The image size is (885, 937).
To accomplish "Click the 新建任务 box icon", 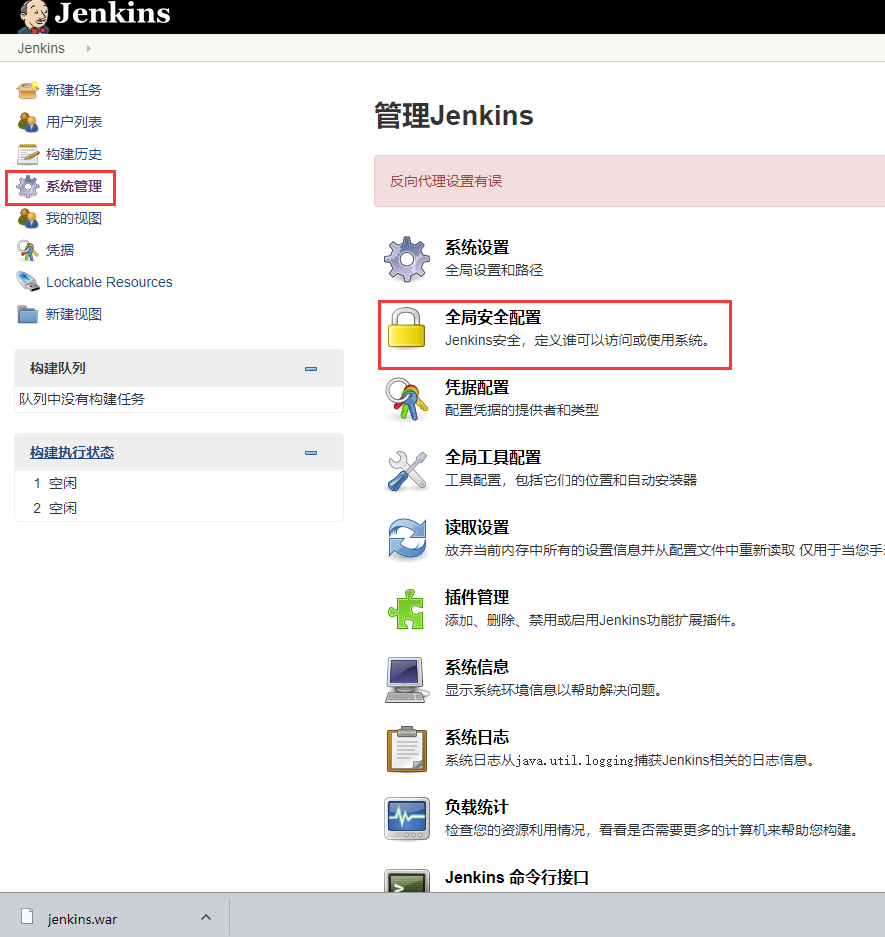I will [27, 90].
